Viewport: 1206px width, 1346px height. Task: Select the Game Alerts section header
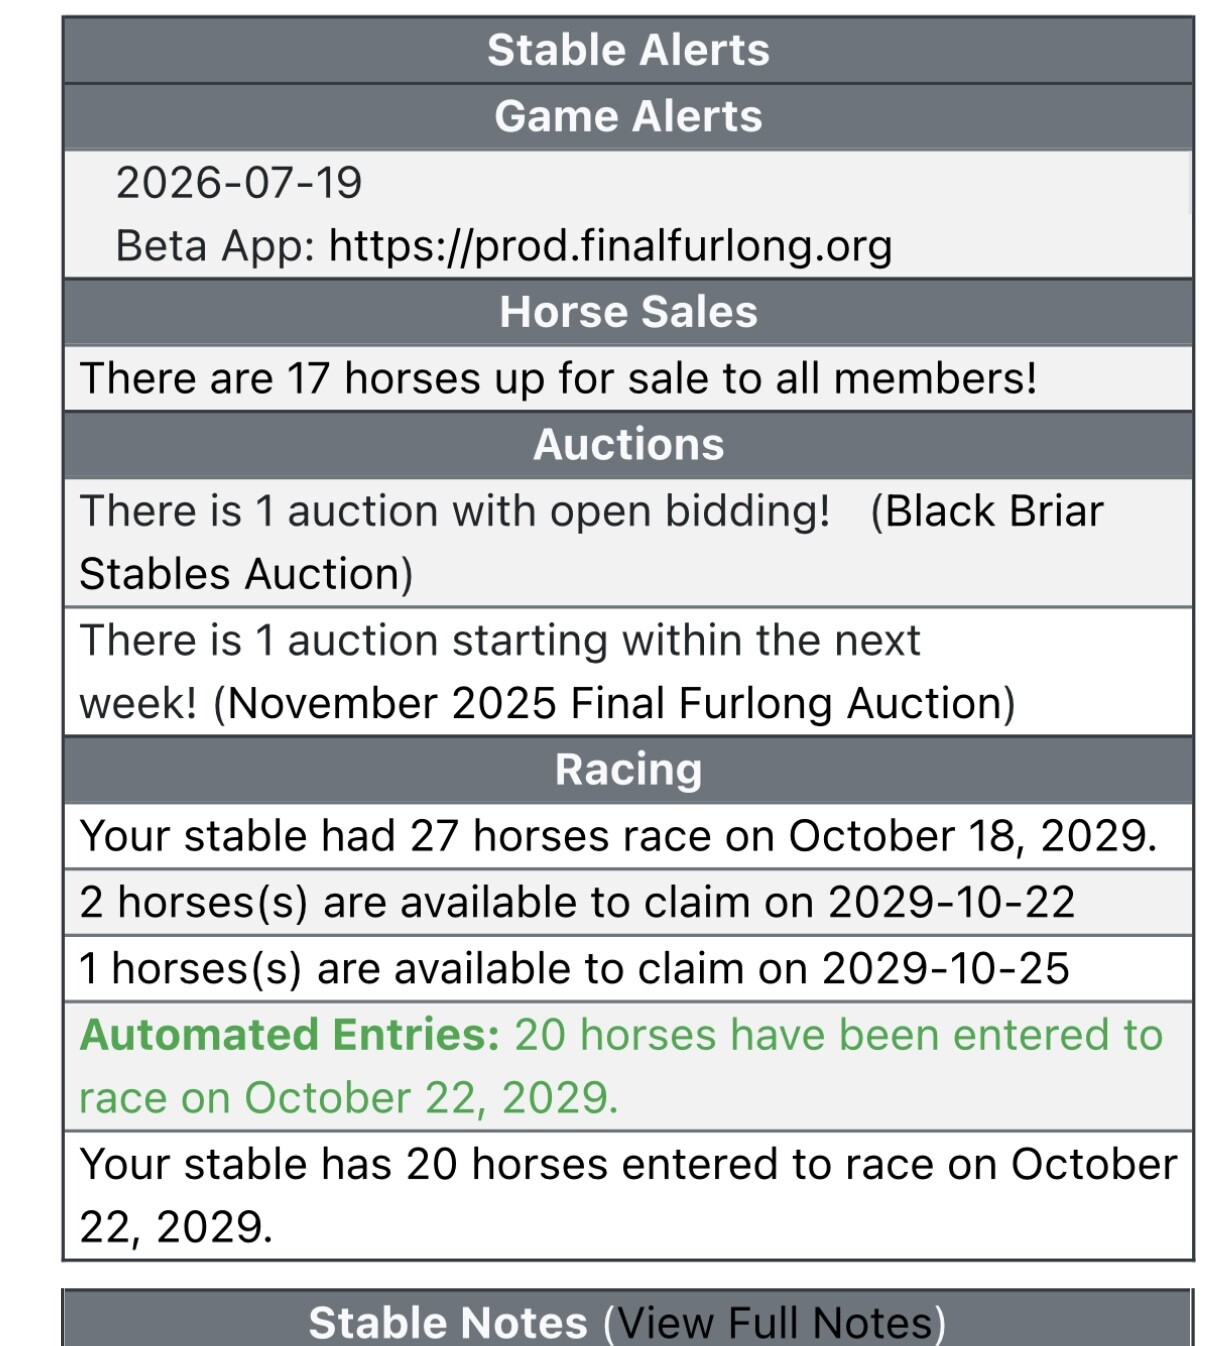click(x=628, y=116)
